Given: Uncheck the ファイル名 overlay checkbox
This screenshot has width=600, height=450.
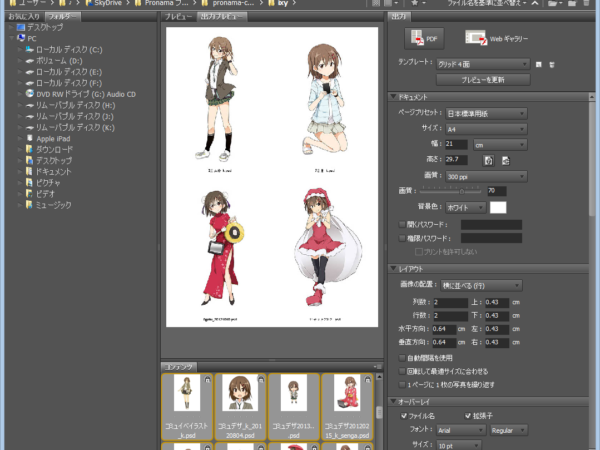Looking at the screenshot, I should point(403,416).
